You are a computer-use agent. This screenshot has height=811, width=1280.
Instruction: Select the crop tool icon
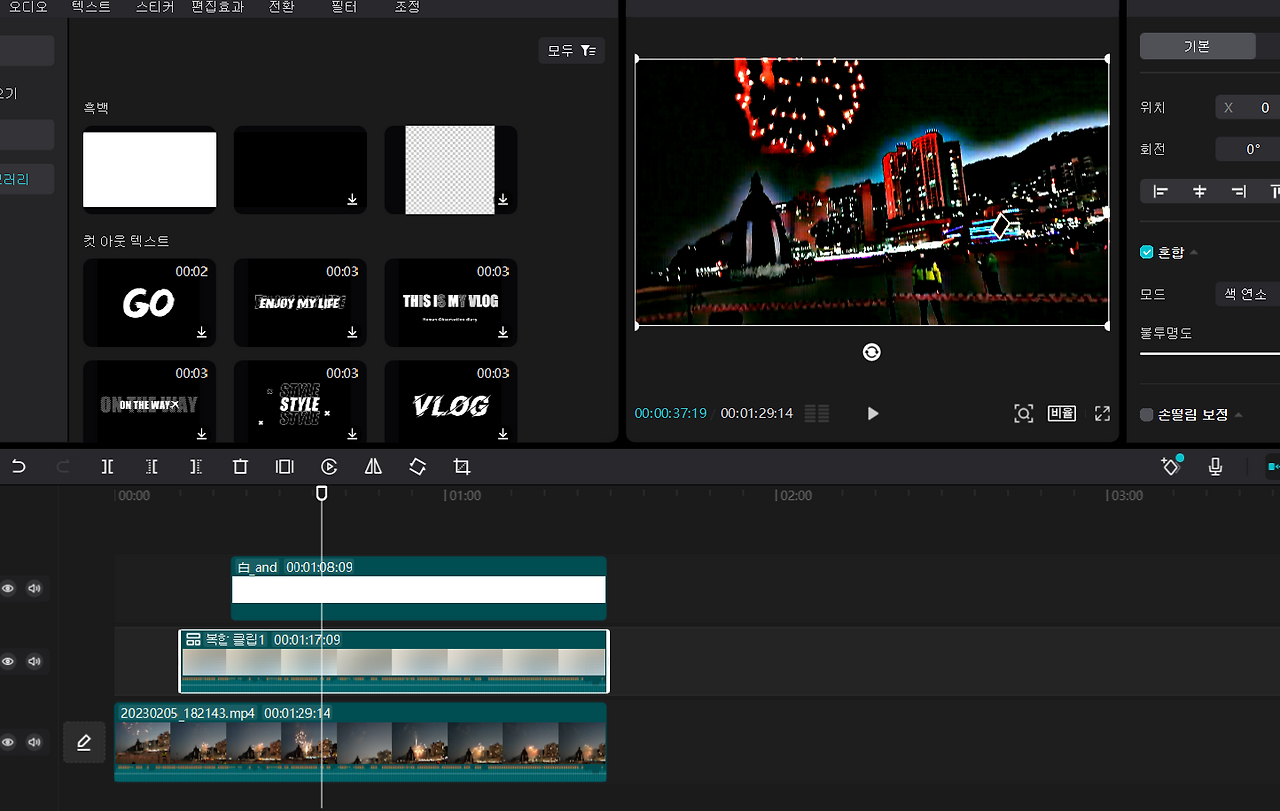tap(461, 466)
